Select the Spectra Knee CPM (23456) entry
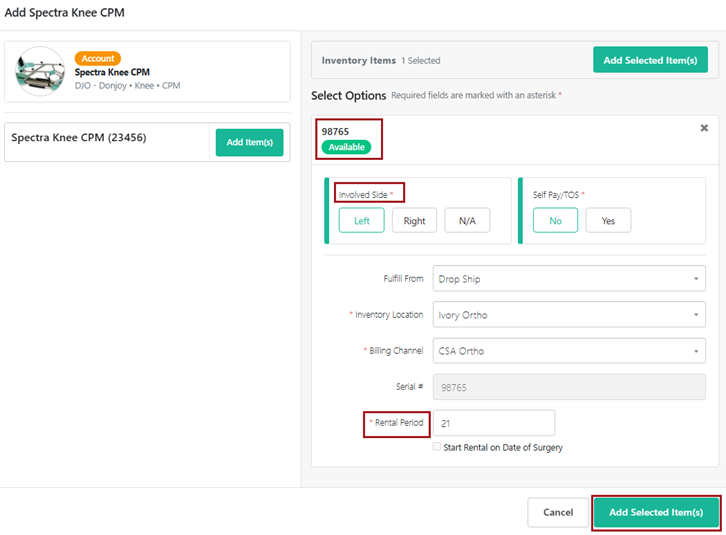 click(79, 138)
